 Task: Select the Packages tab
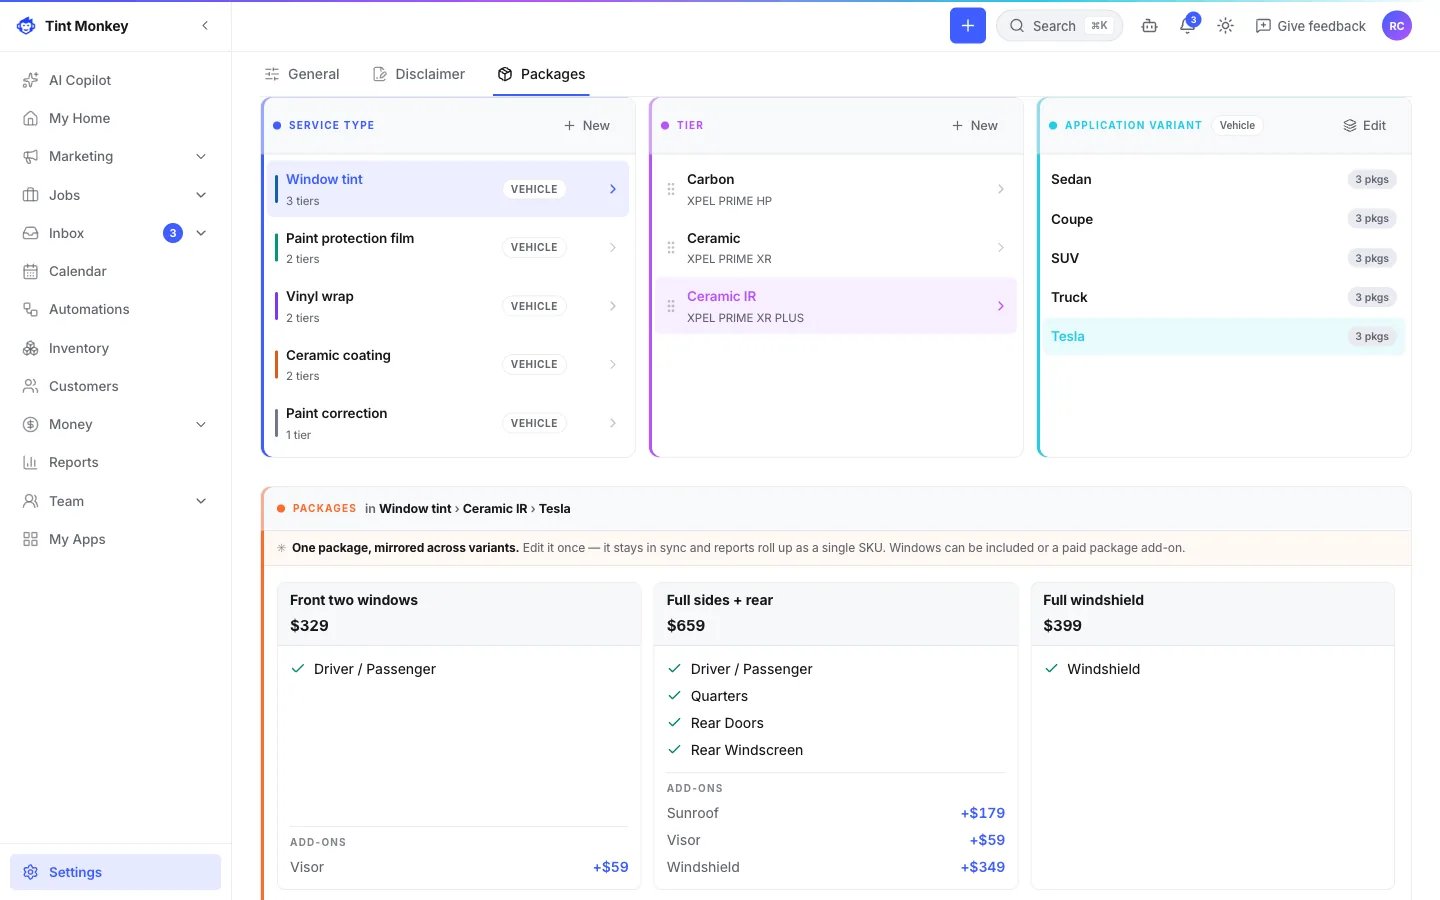(x=541, y=74)
